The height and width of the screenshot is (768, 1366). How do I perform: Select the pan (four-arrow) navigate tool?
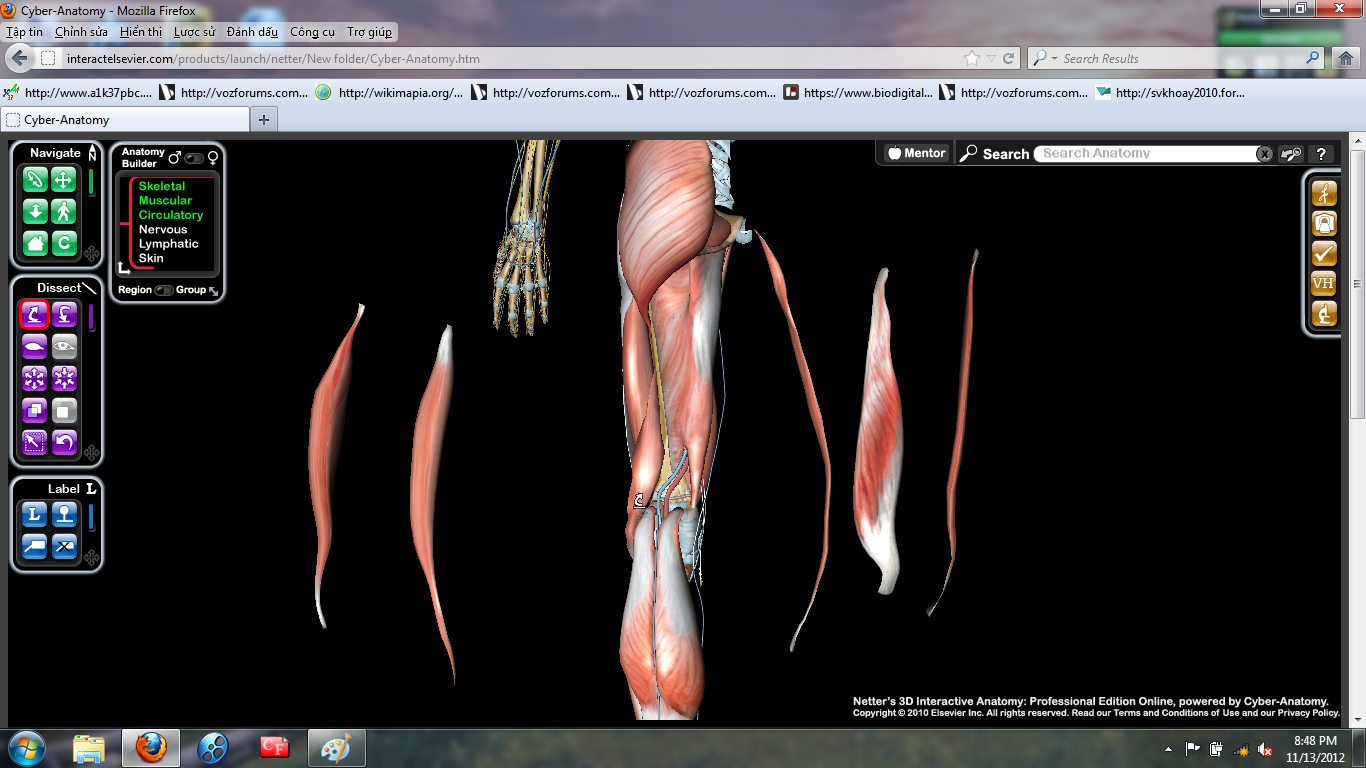coord(64,181)
